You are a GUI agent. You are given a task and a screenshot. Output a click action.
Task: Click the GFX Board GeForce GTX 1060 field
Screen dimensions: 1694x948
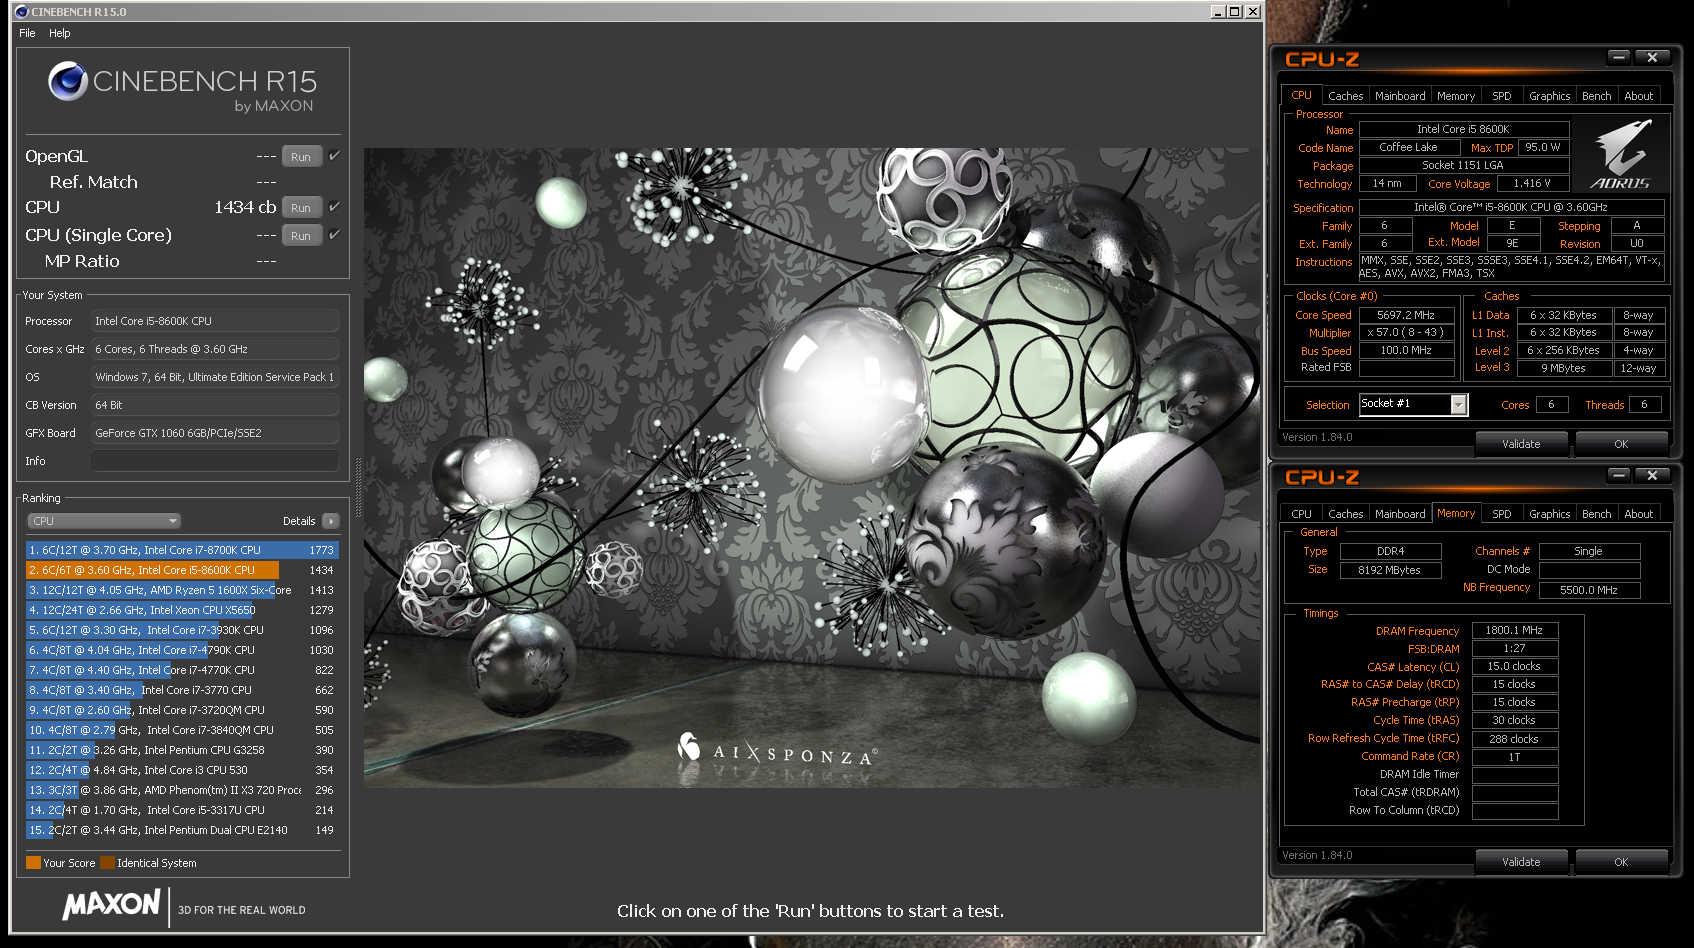point(215,433)
